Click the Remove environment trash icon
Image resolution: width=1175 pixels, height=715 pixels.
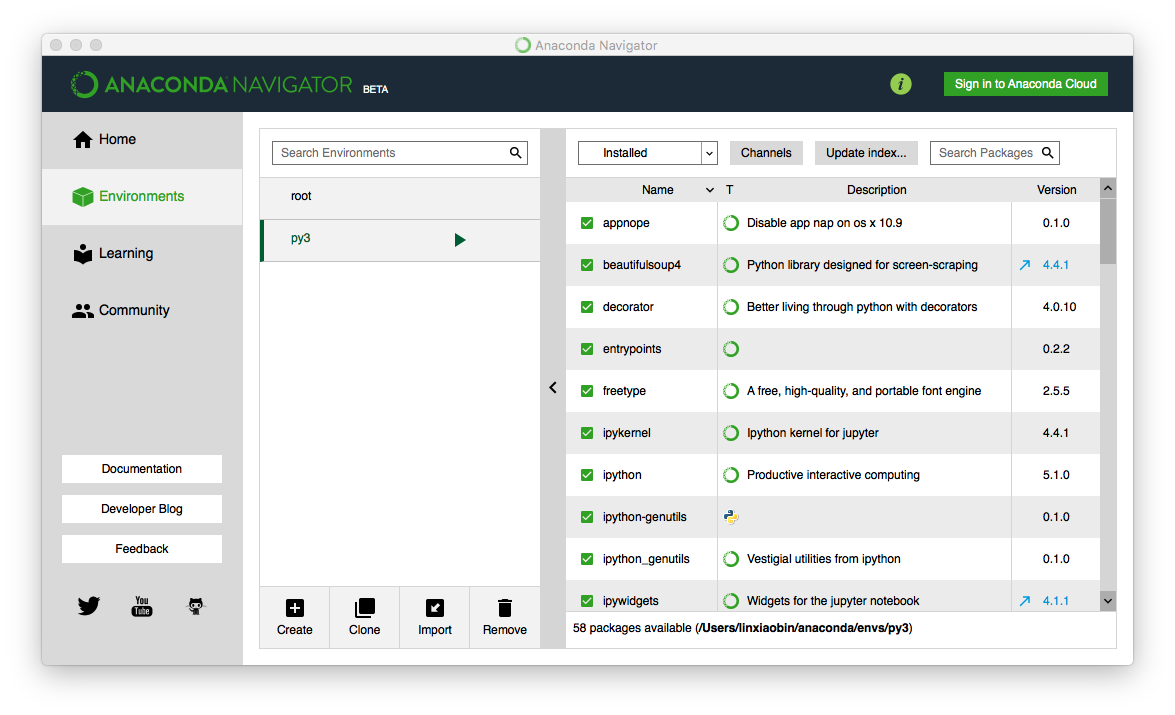click(504, 607)
